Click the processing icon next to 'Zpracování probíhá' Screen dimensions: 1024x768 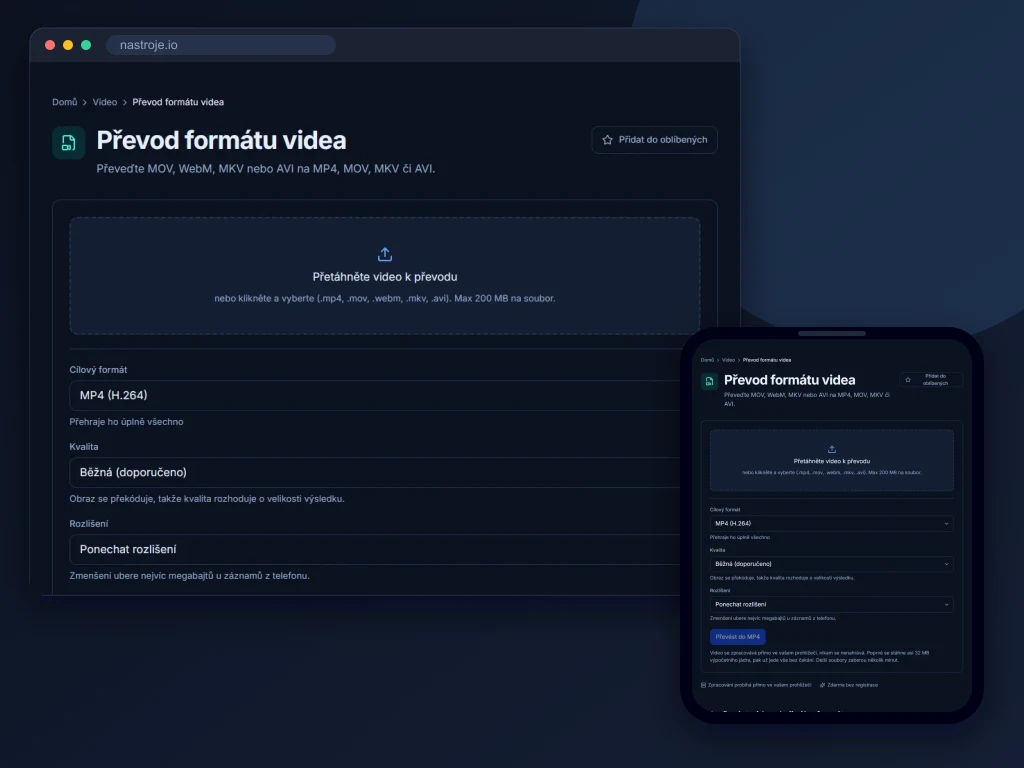pyautogui.click(x=703, y=685)
